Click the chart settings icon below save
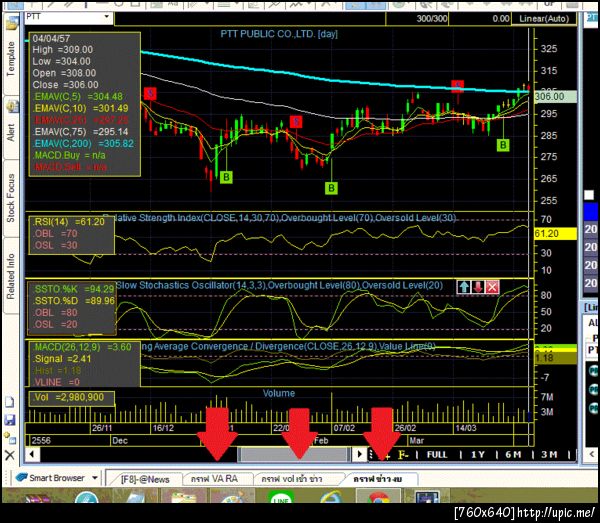This screenshot has height=523, width=600. 10,437
